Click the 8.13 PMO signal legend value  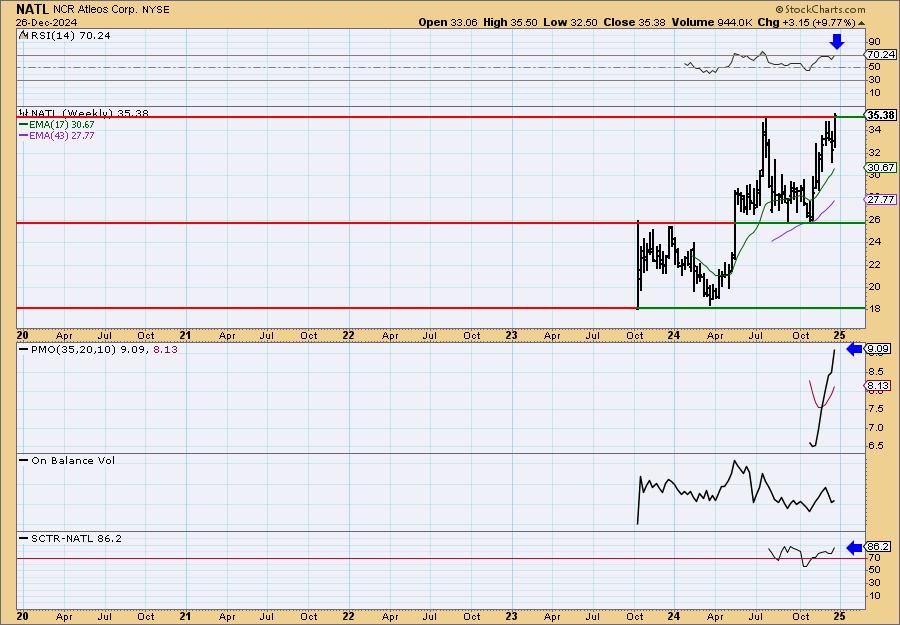(x=166, y=349)
